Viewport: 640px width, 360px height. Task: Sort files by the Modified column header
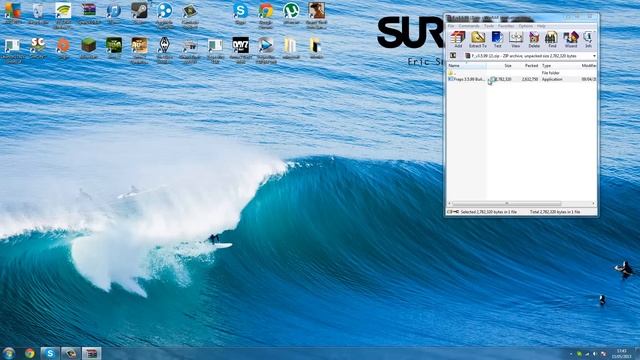588,65
